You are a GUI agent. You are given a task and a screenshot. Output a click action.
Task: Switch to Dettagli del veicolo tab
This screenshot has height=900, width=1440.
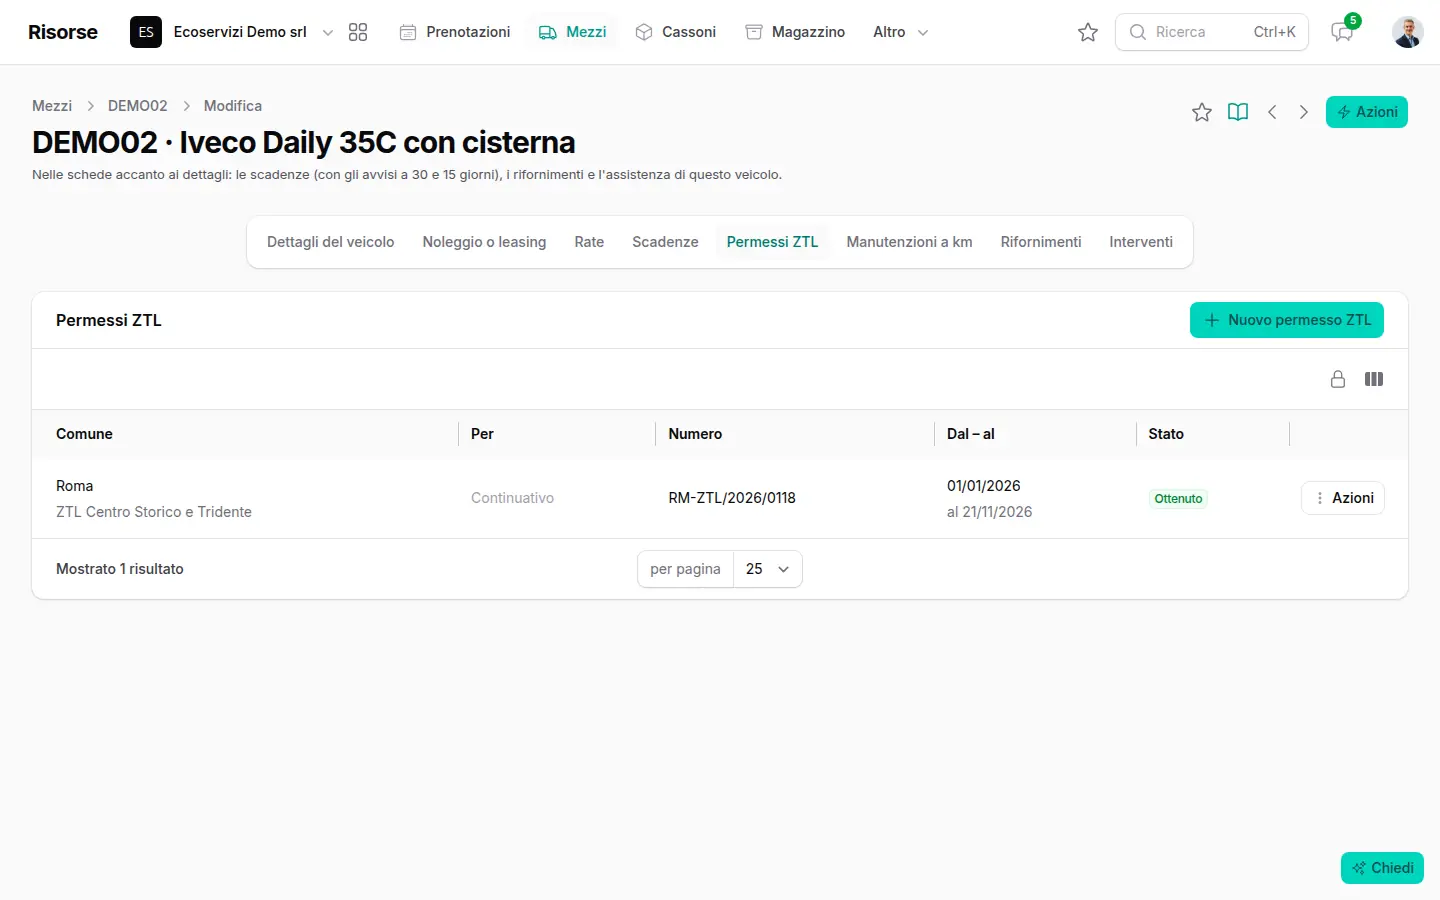pos(331,242)
